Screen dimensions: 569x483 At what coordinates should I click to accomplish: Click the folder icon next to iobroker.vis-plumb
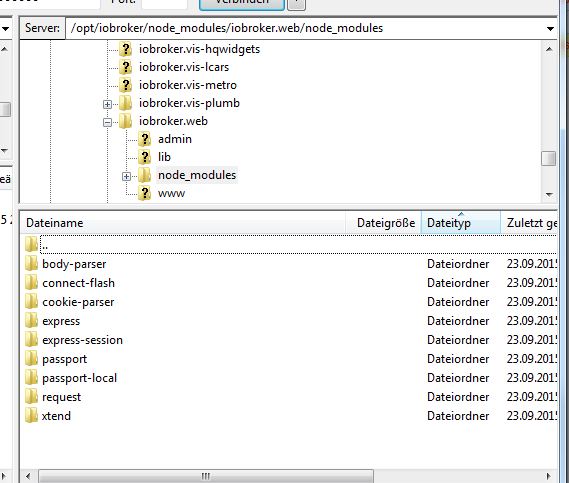(x=126, y=103)
